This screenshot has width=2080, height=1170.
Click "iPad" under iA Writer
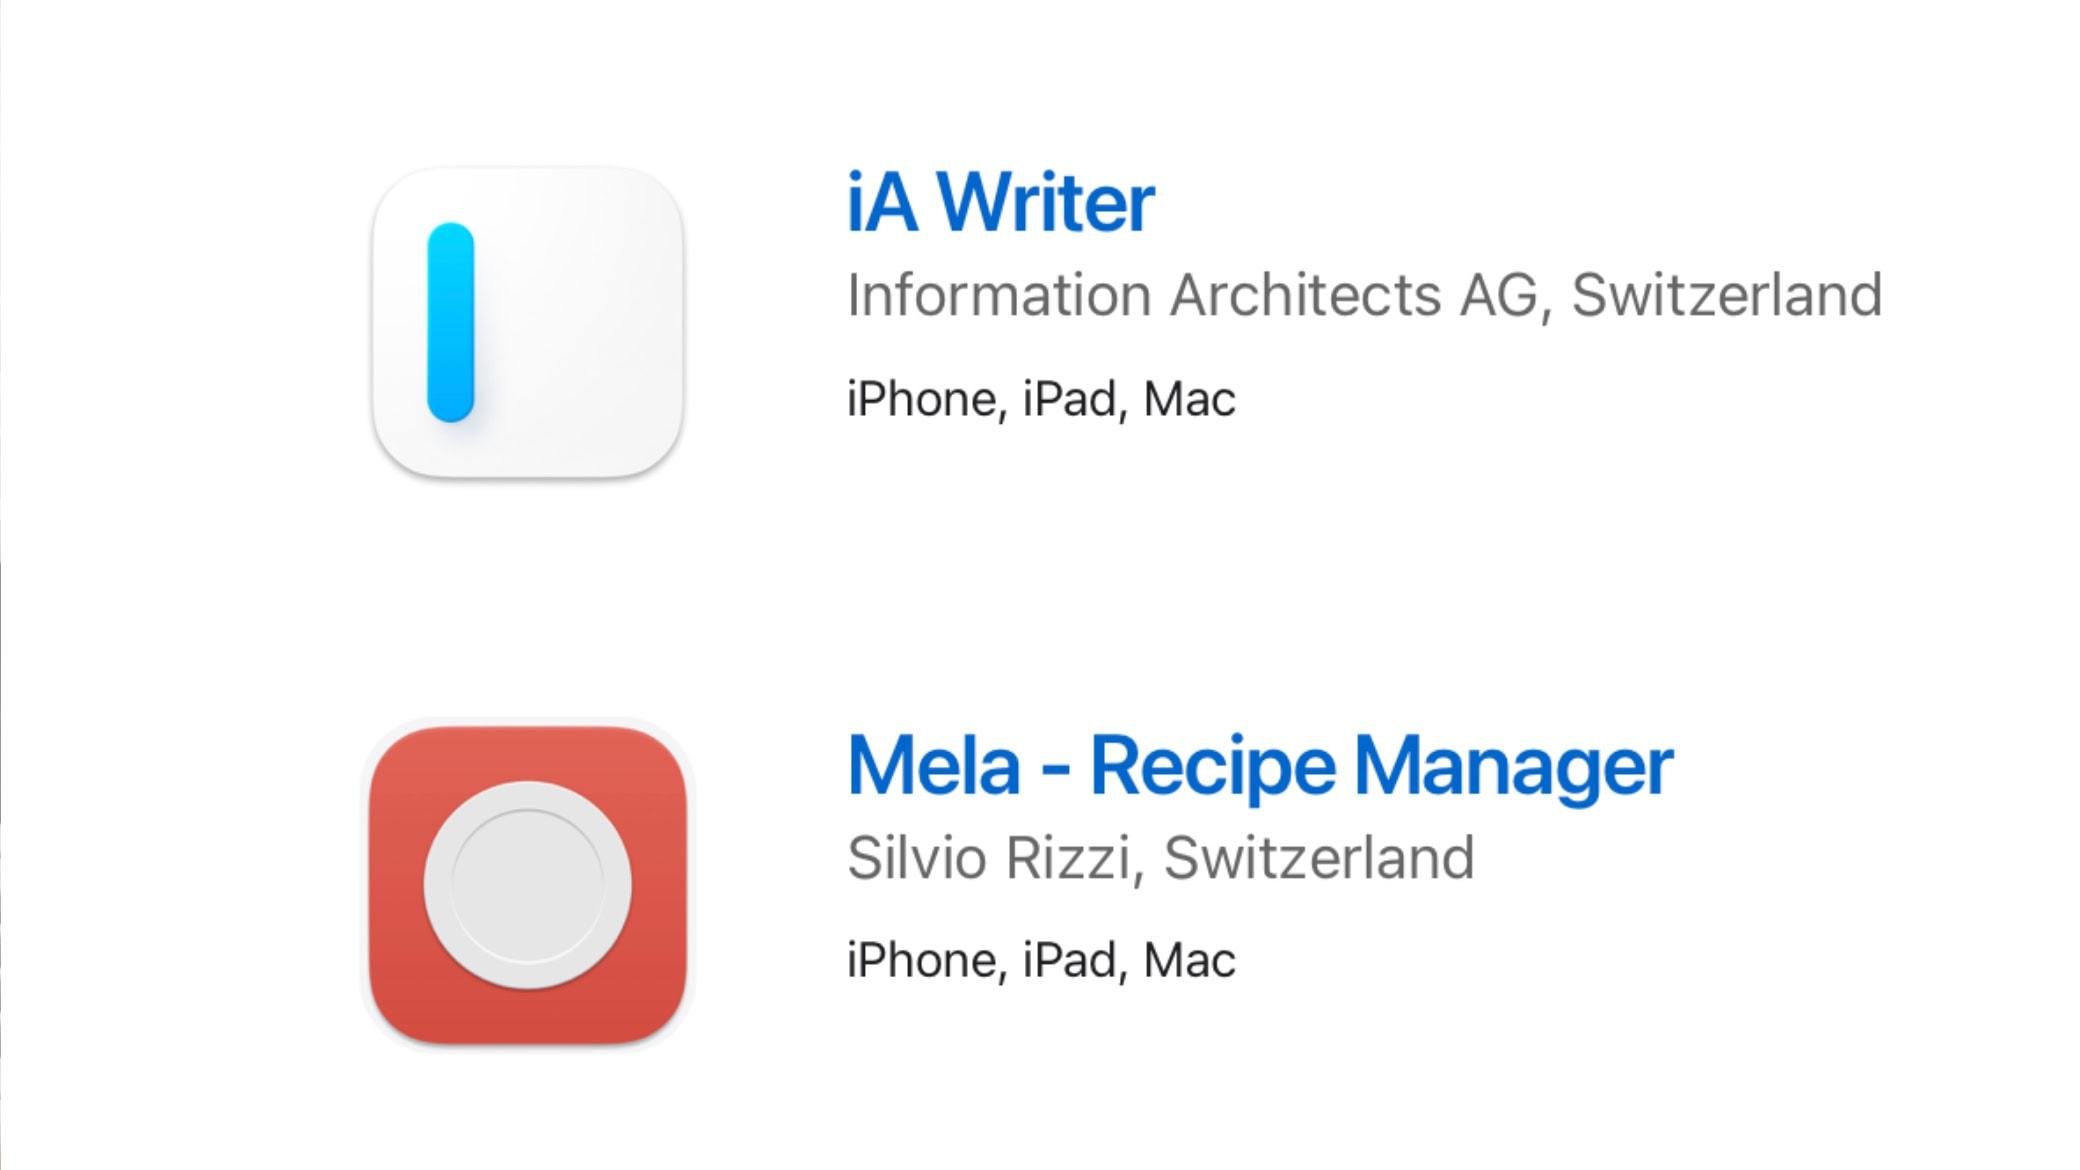pos(1068,399)
